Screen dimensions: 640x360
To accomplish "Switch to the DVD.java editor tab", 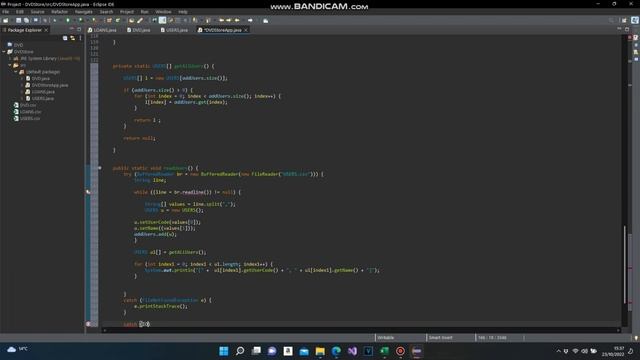I will [139, 30].
